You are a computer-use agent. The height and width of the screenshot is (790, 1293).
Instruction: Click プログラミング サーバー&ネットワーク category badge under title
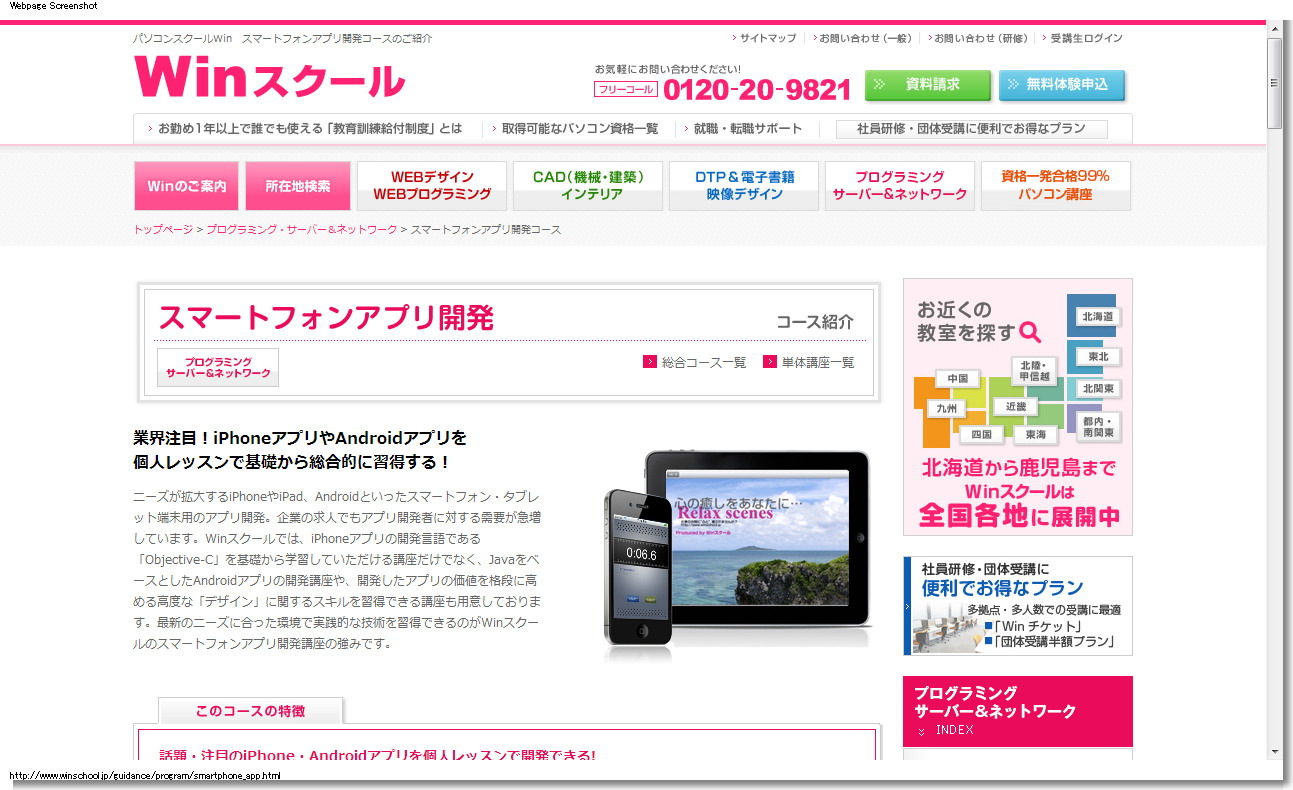pos(218,367)
